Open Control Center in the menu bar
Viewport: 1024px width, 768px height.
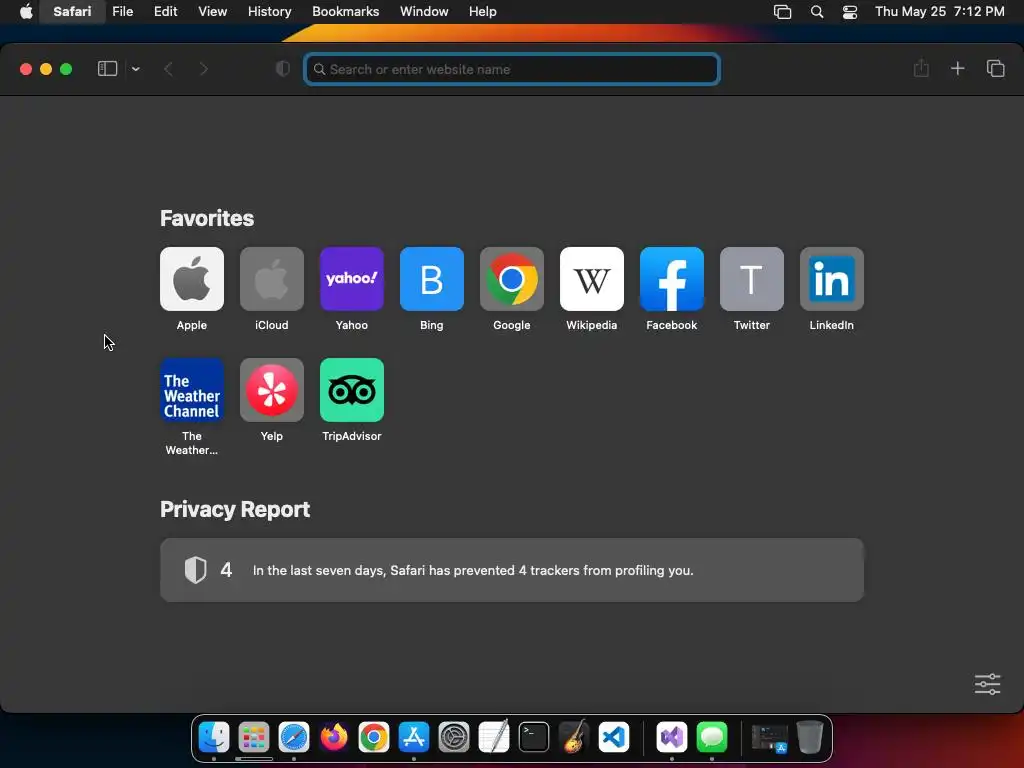click(x=850, y=12)
